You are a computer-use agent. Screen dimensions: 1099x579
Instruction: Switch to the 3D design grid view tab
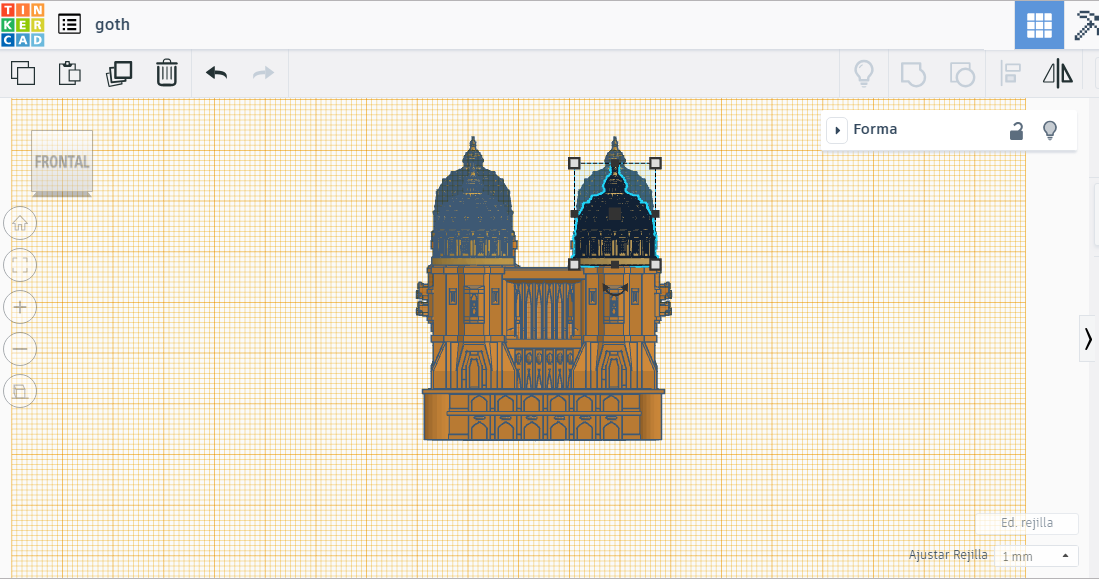click(x=1039, y=25)
